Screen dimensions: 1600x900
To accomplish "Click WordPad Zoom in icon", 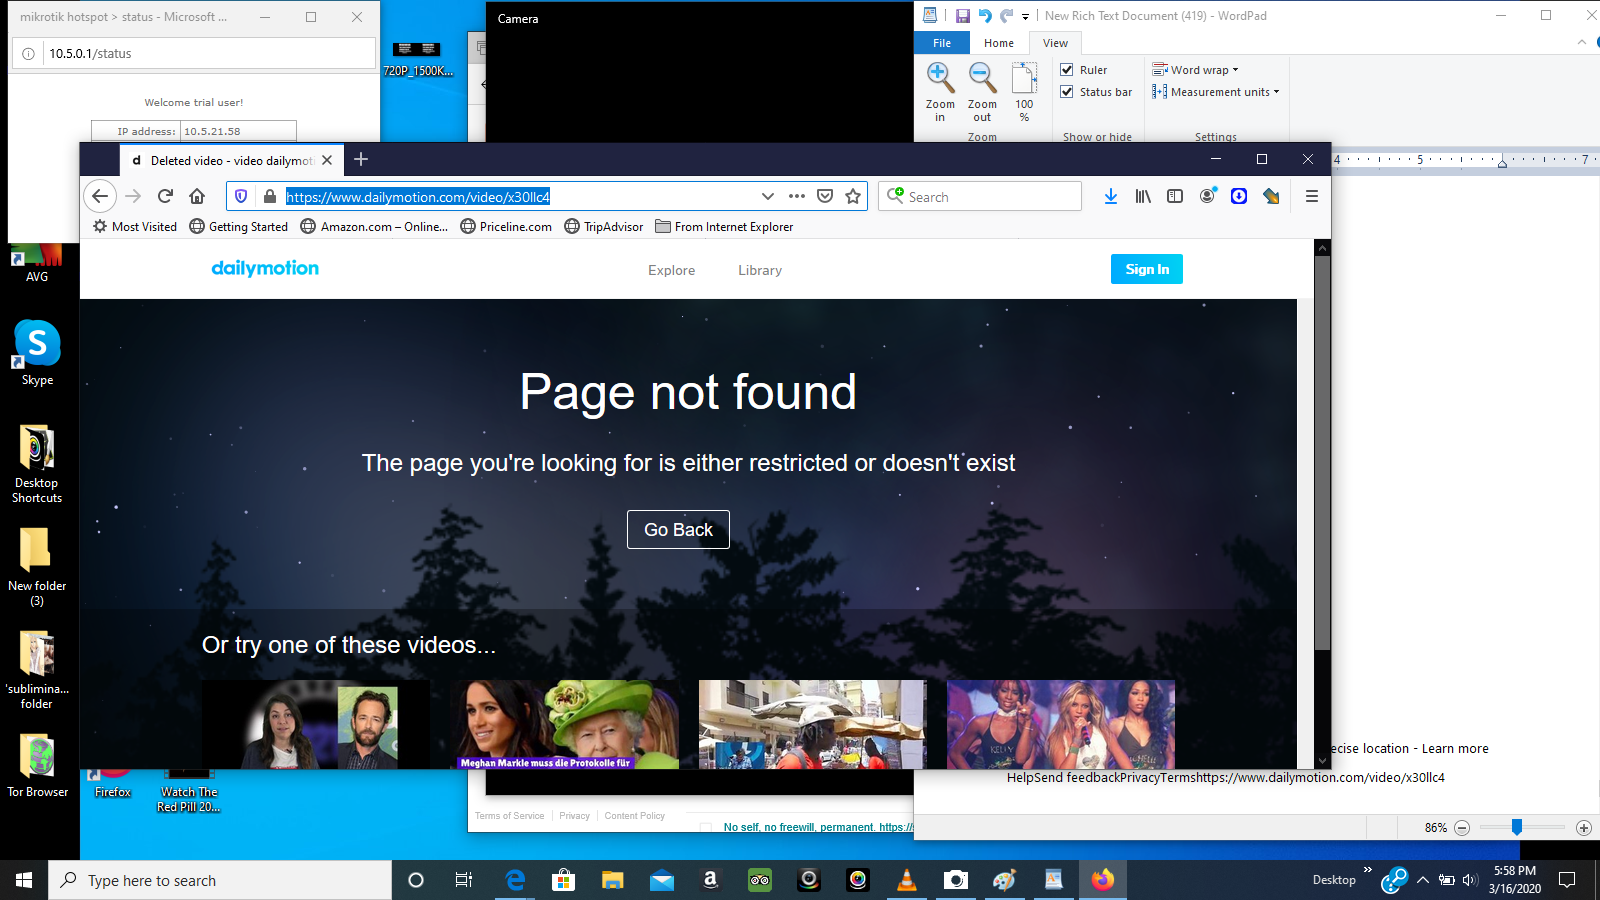I will [940, 92].
